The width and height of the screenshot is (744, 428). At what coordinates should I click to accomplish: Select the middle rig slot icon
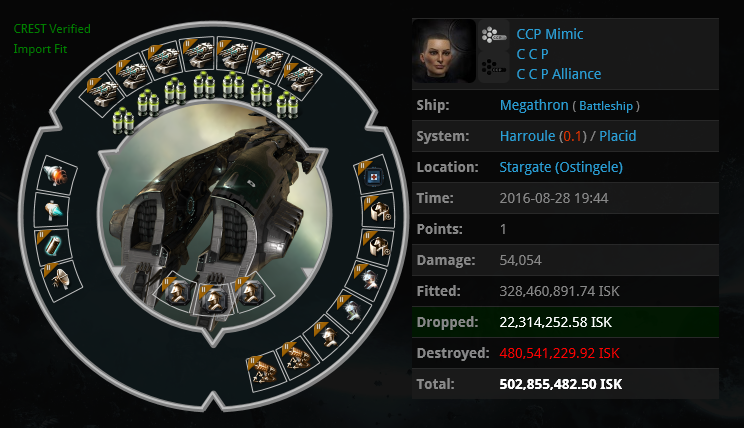tap(212, 299)
